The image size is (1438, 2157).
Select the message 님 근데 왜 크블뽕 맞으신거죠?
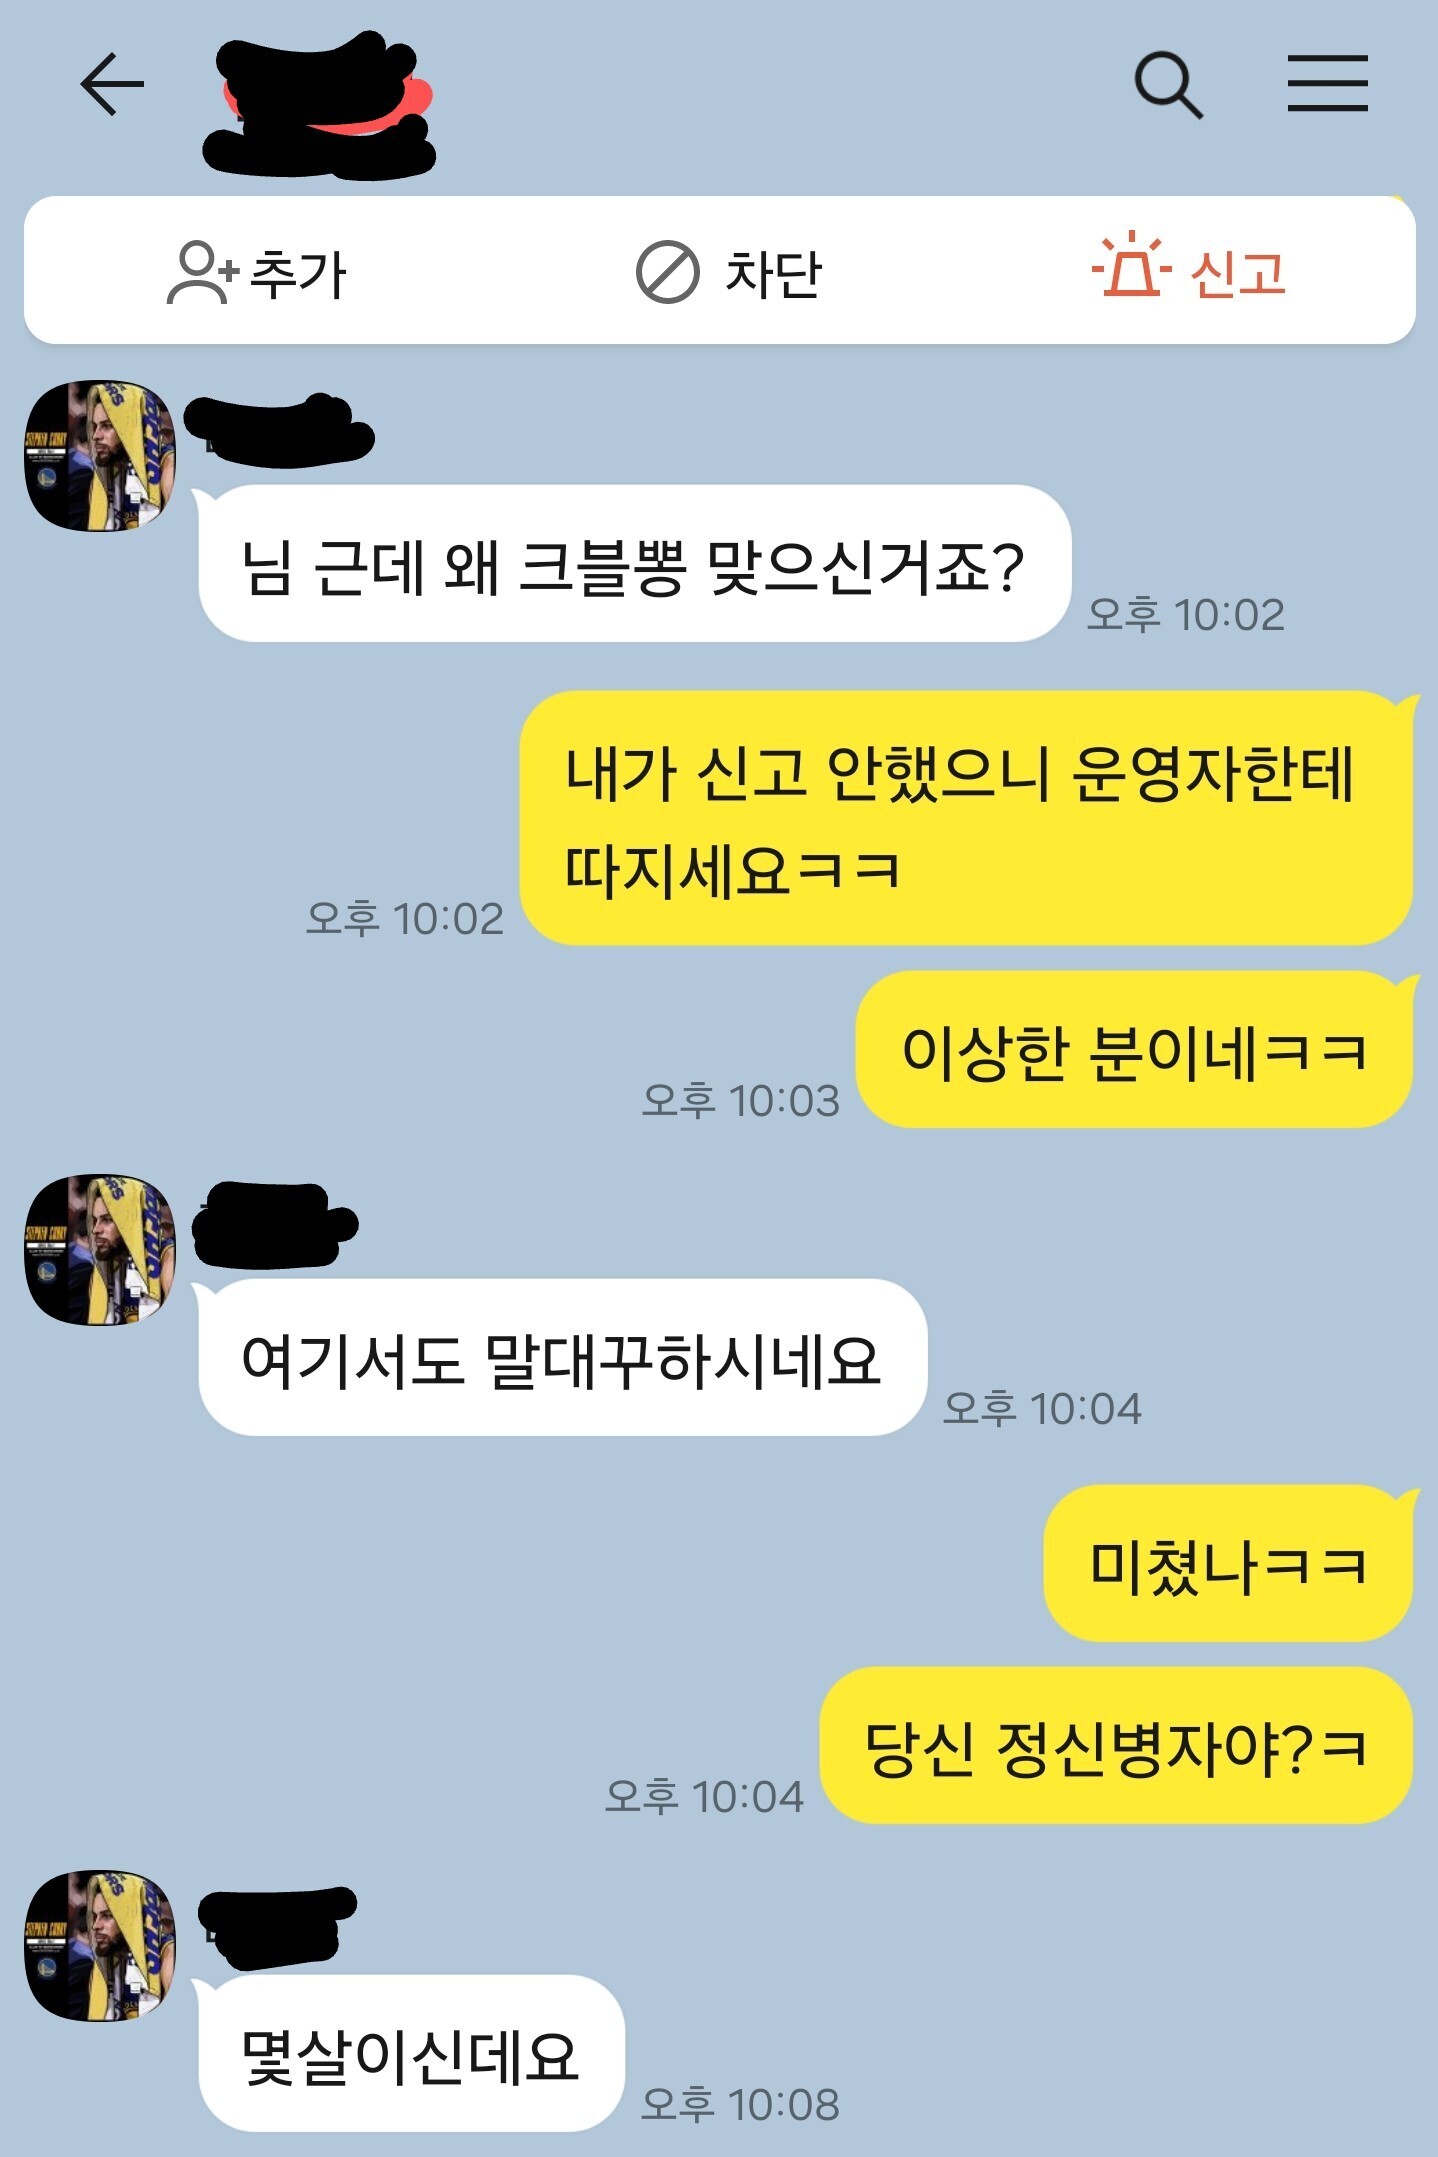(x=634, y=564)
